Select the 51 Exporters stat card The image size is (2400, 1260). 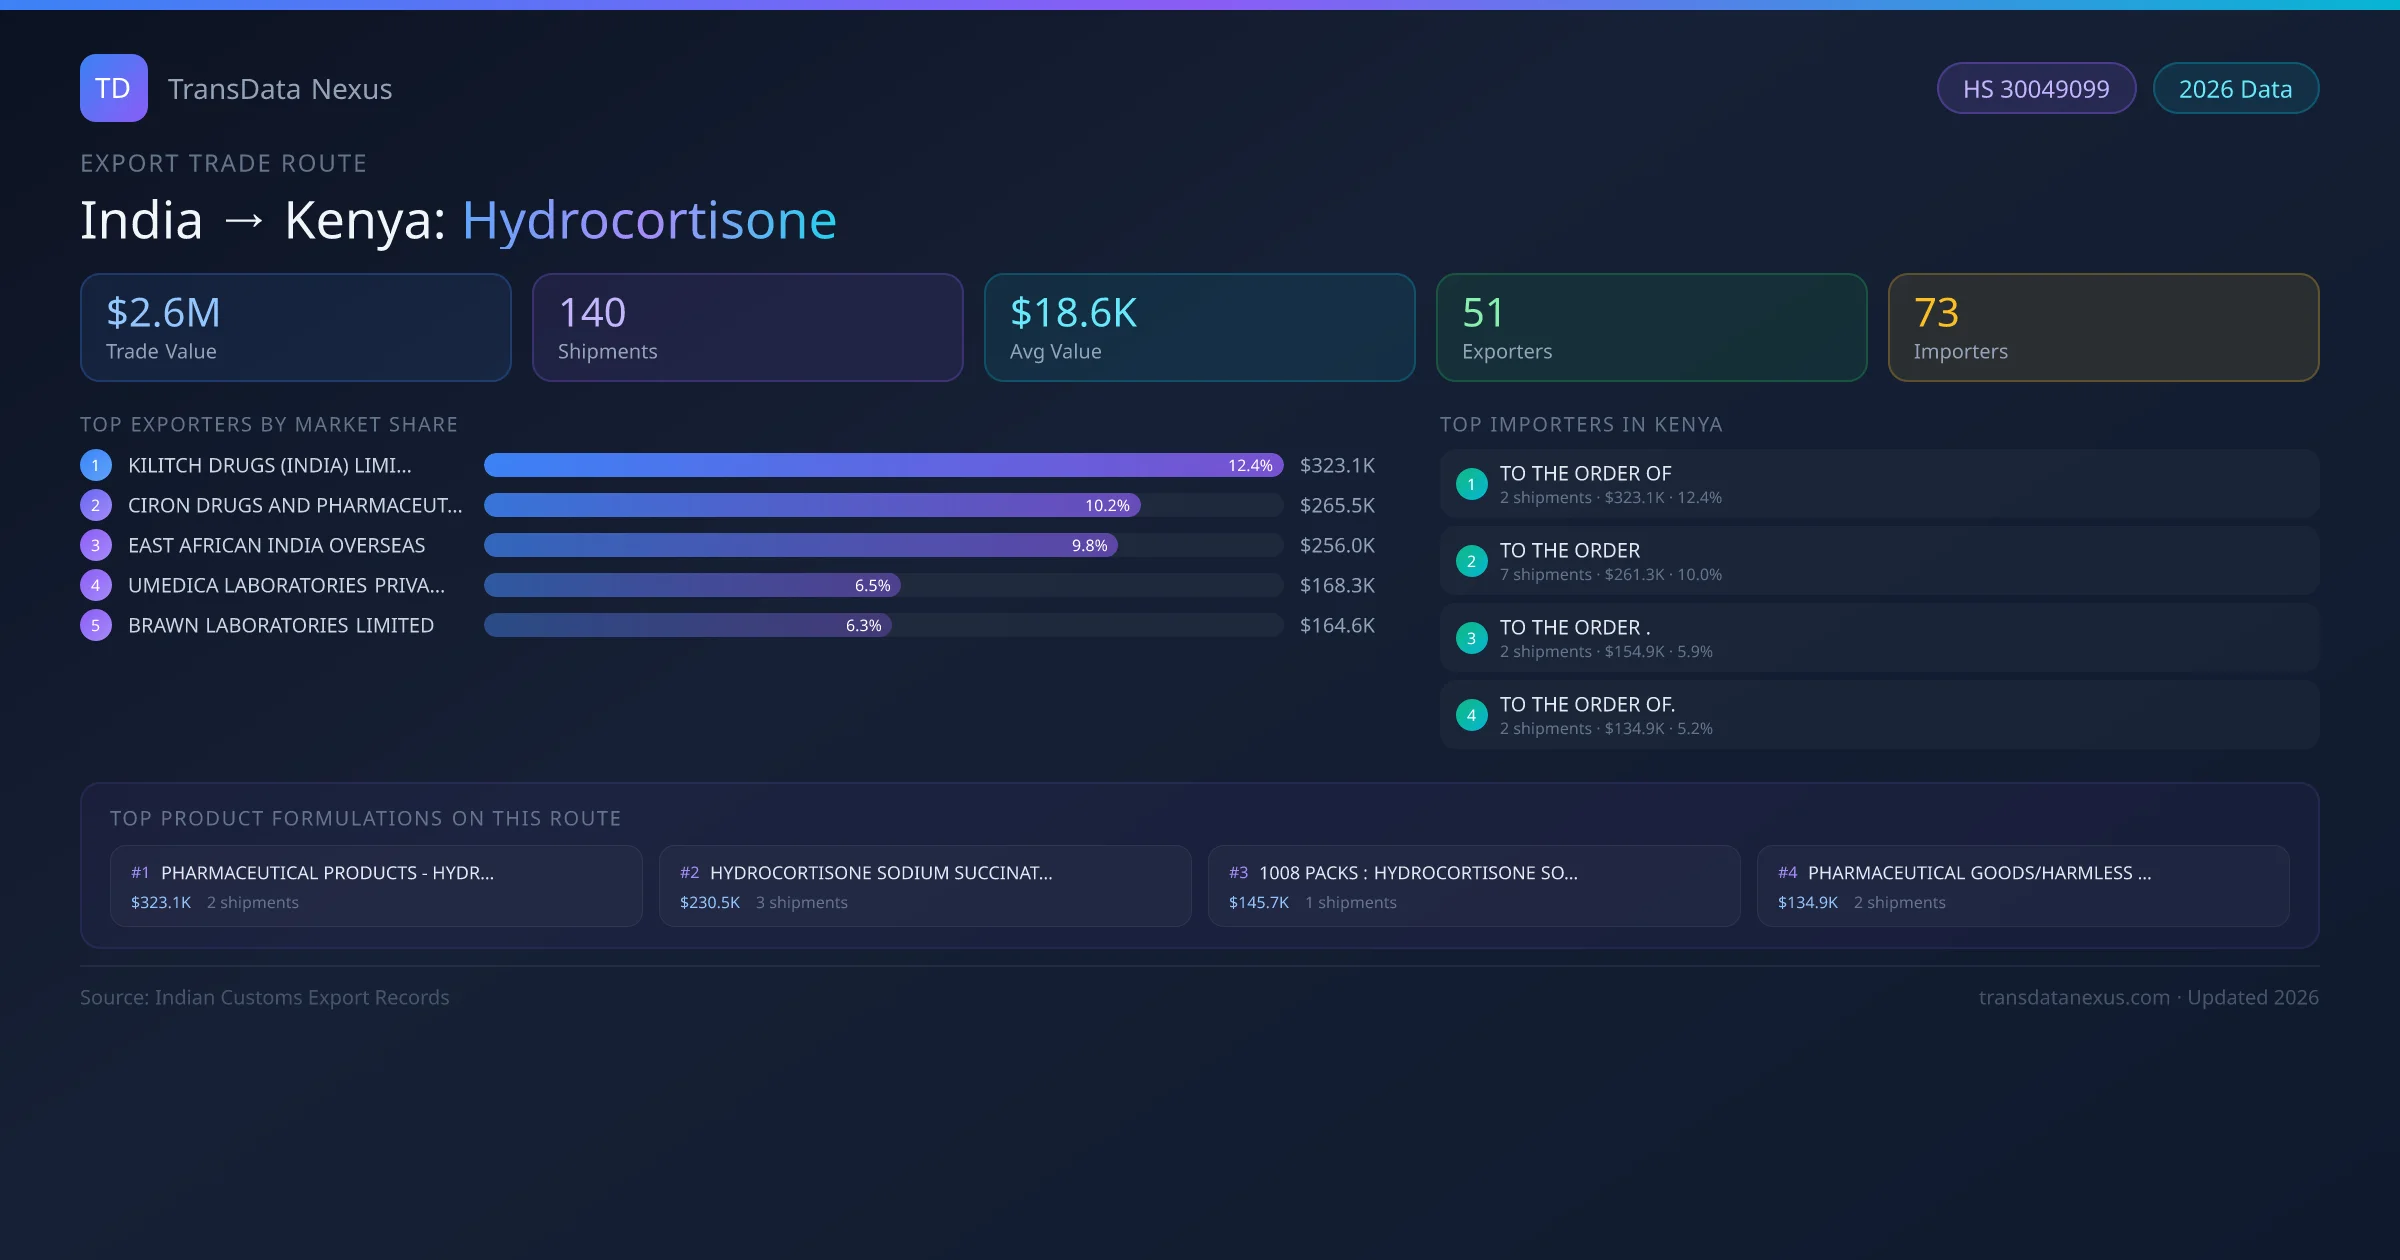1651,328
